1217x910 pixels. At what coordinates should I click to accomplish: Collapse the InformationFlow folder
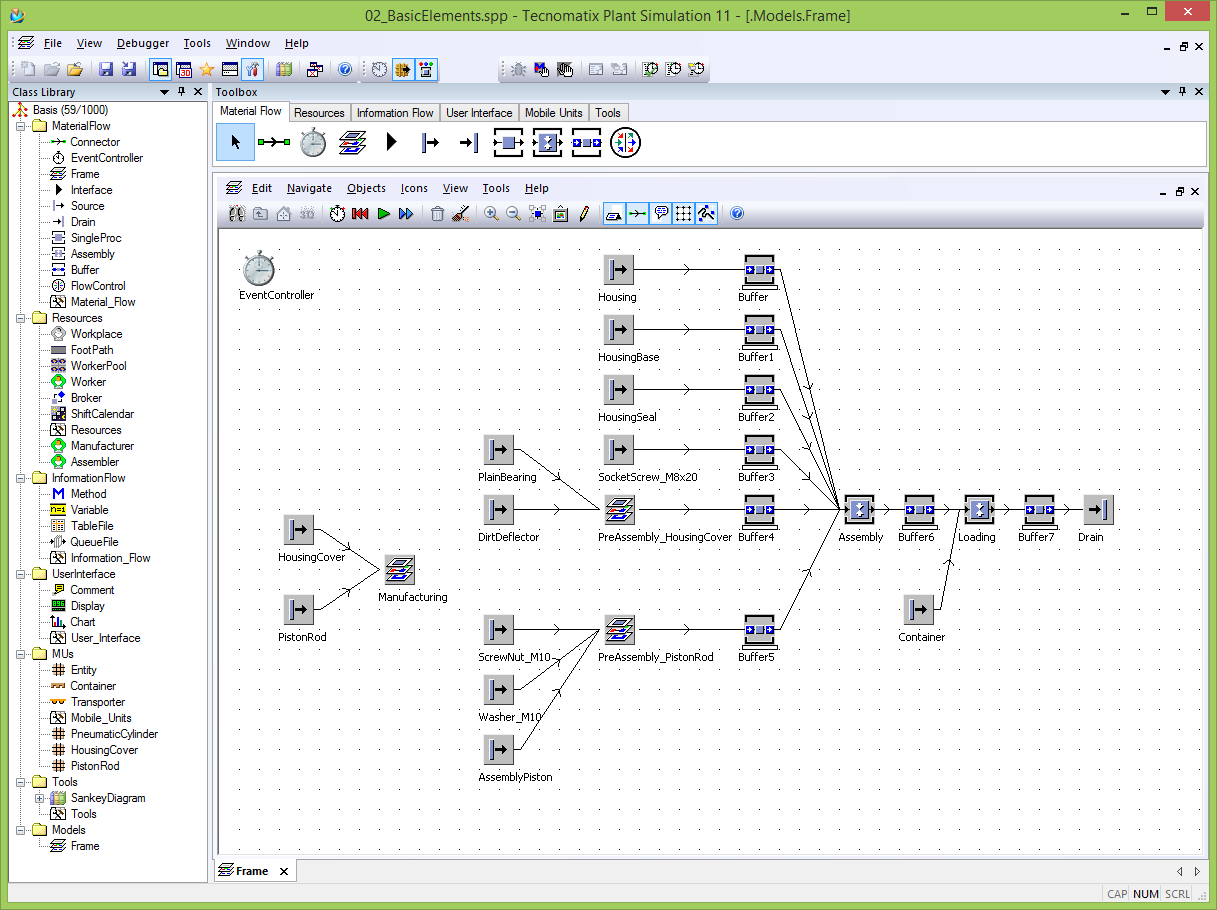pos(21,478)
